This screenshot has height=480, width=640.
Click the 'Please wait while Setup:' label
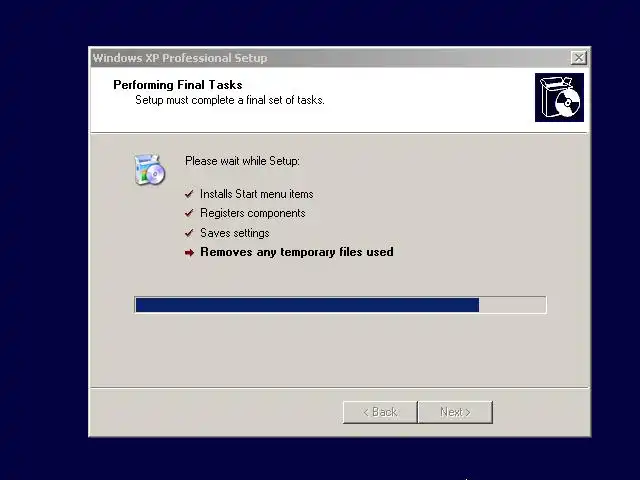242,161
